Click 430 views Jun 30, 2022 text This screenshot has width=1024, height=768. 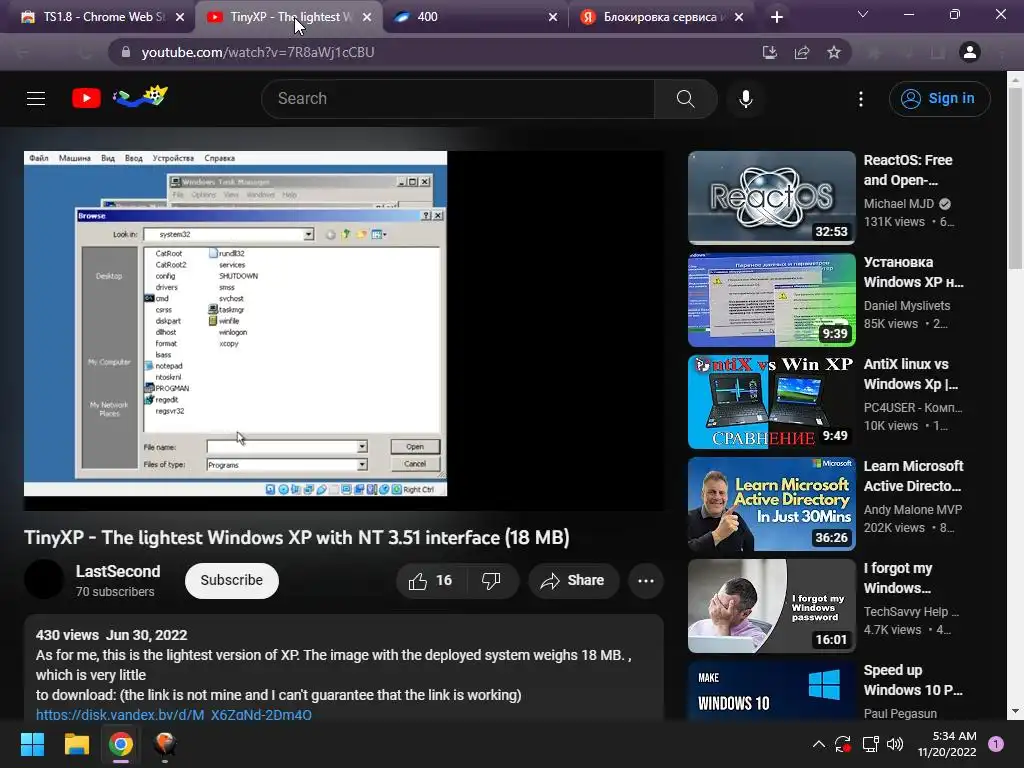pos(112,635)
